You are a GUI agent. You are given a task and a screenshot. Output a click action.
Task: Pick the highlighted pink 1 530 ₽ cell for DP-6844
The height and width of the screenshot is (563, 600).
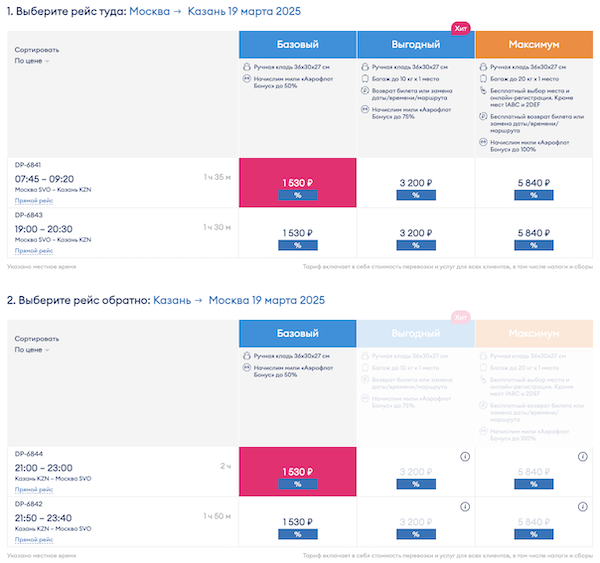(x=298, y=471)
